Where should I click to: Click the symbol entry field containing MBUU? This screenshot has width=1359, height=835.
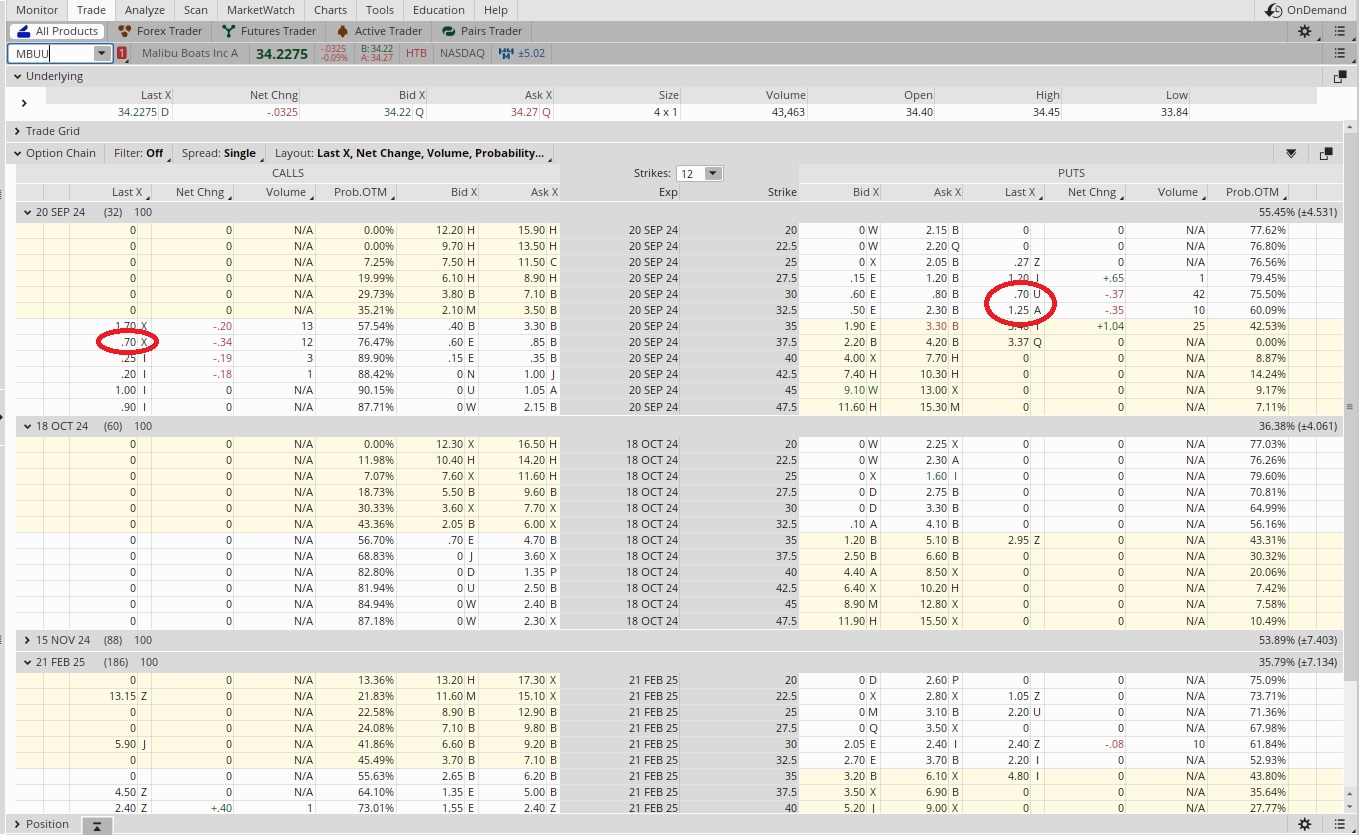[51, 54]
